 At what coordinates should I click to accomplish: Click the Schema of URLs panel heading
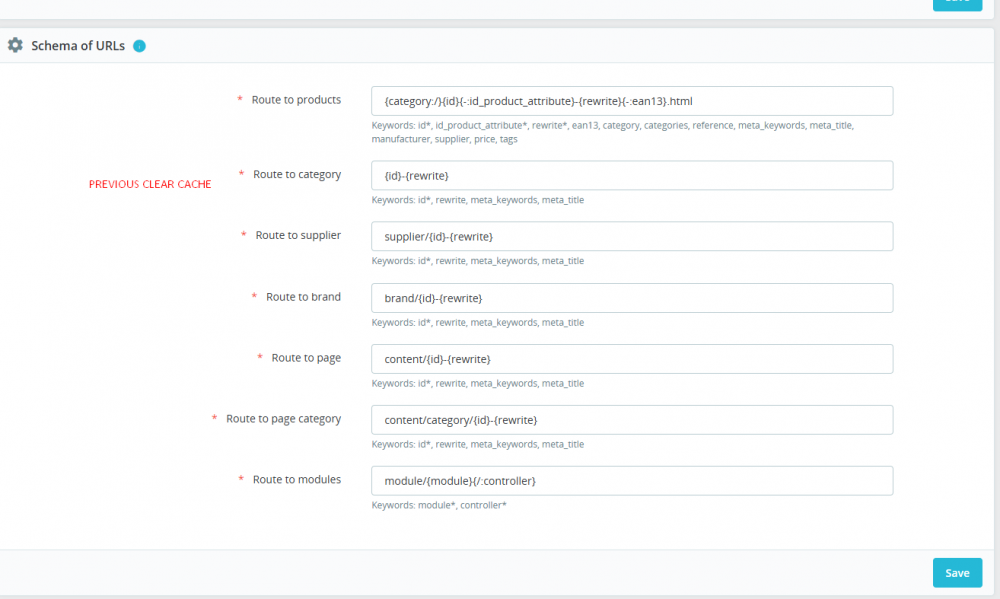point(78,46)
